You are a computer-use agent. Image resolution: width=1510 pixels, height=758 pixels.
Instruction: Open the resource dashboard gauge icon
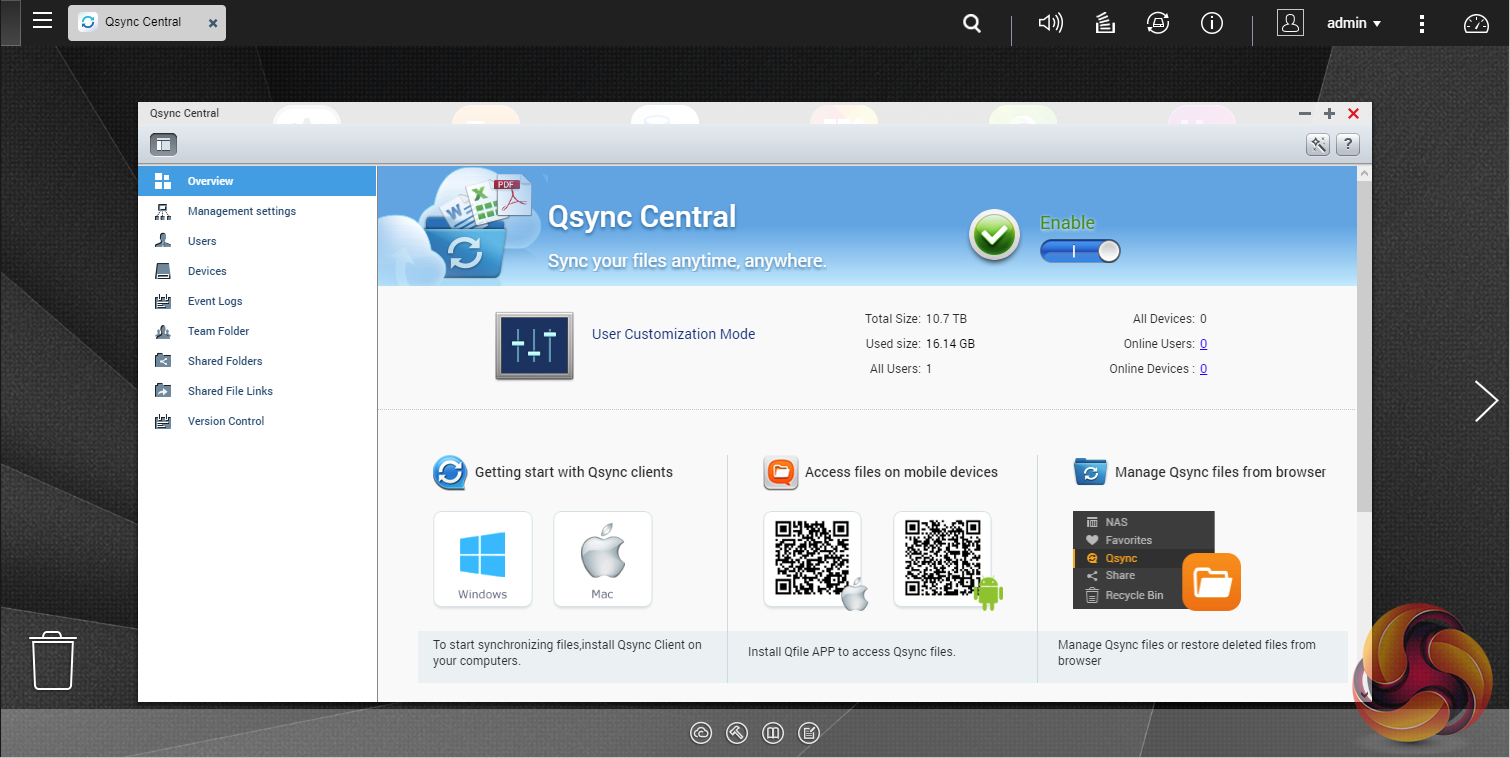pos(1477,23)
